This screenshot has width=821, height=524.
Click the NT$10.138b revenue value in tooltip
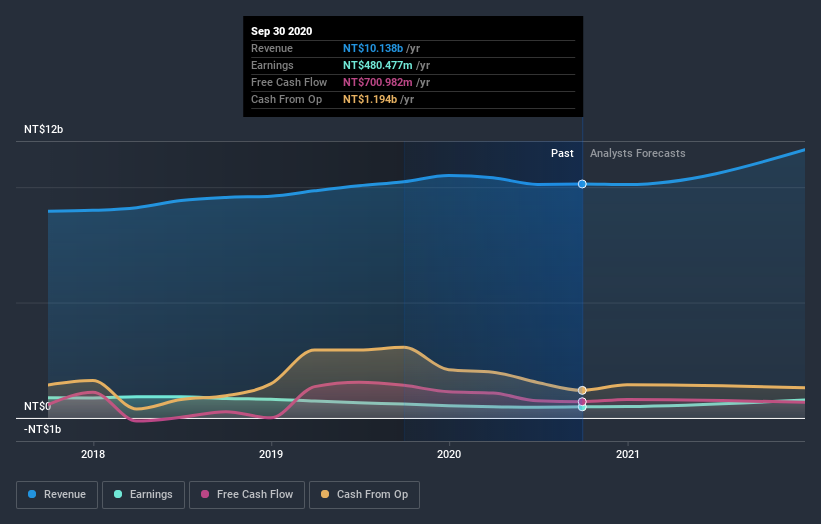[x=373, y=48]
